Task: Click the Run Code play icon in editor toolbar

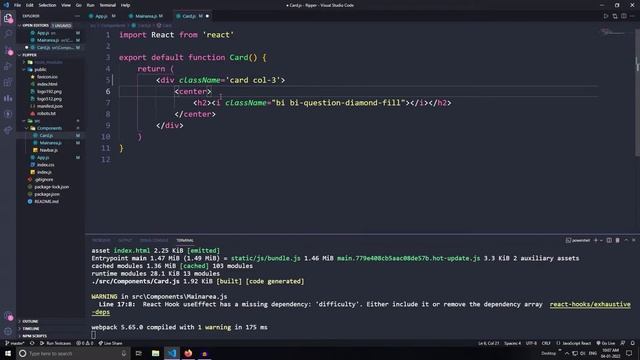Action: point(606,16)
